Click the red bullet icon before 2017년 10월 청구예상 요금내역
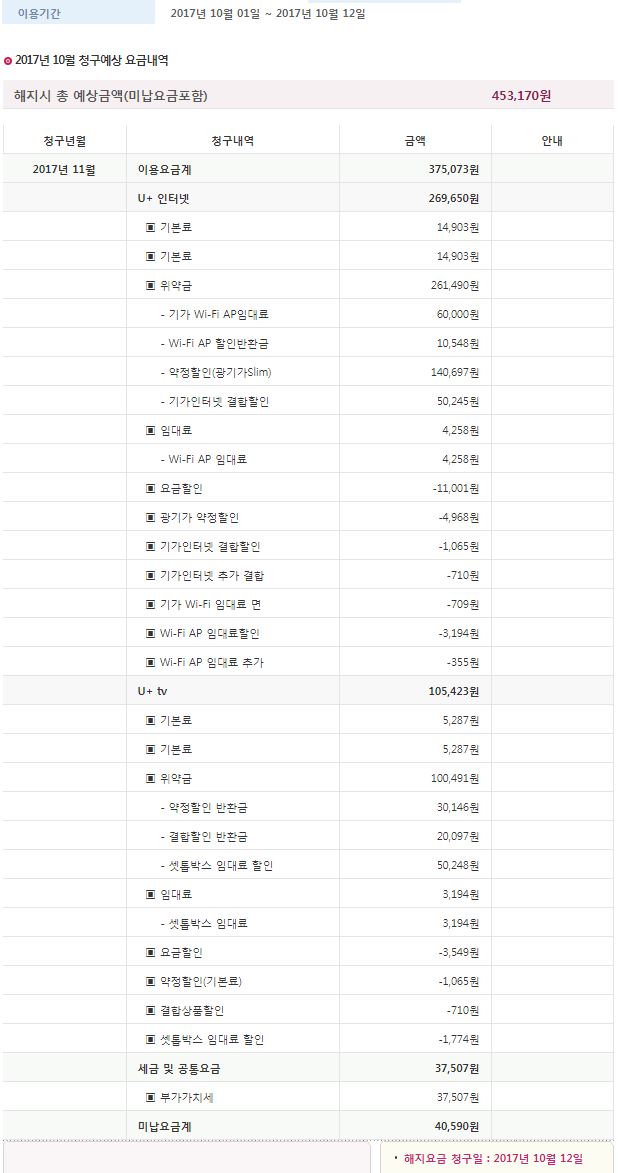Viewport: 618px width, 1173px height. [x=8, y=61]
